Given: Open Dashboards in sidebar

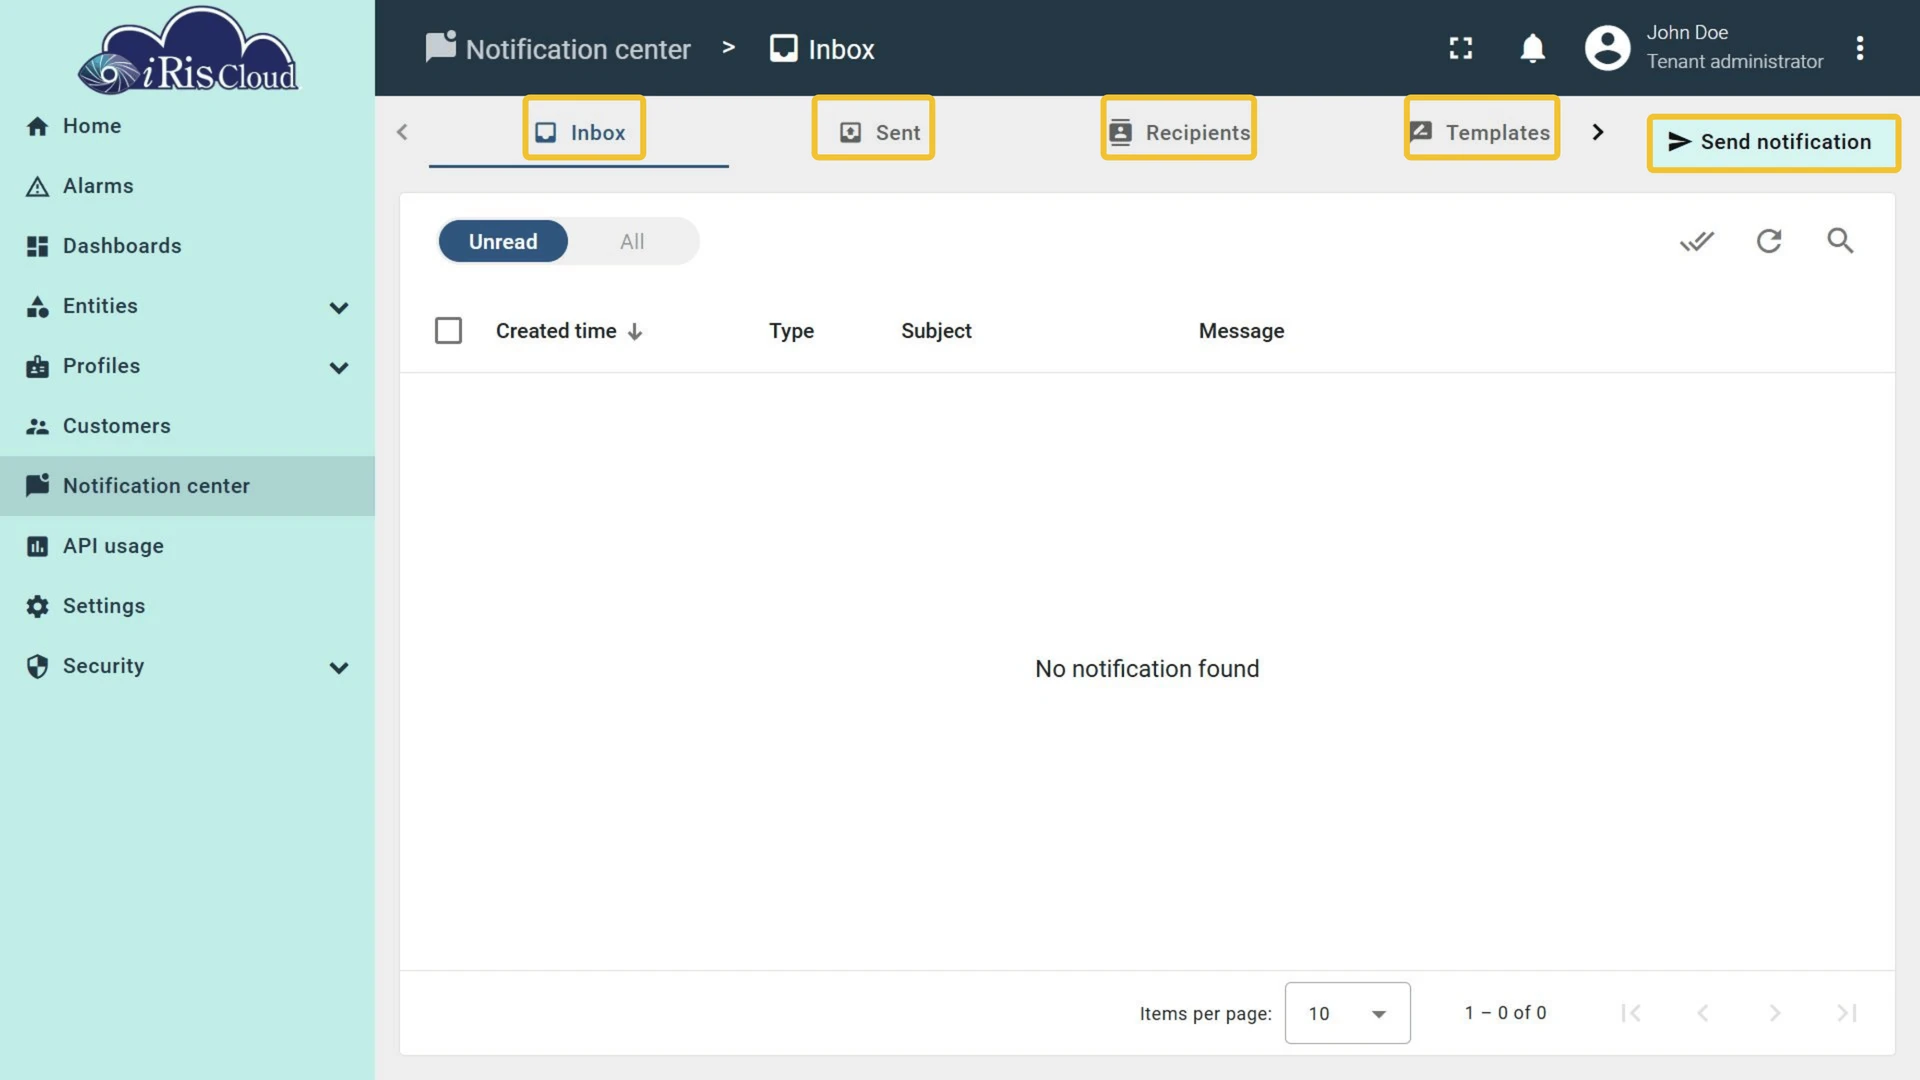Looking at the screenshot, I should pos(187,246).
